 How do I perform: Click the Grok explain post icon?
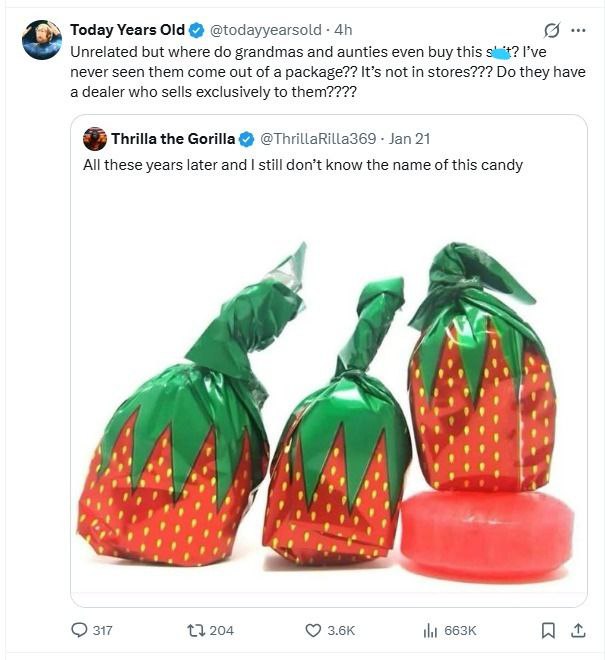[548, 30]
